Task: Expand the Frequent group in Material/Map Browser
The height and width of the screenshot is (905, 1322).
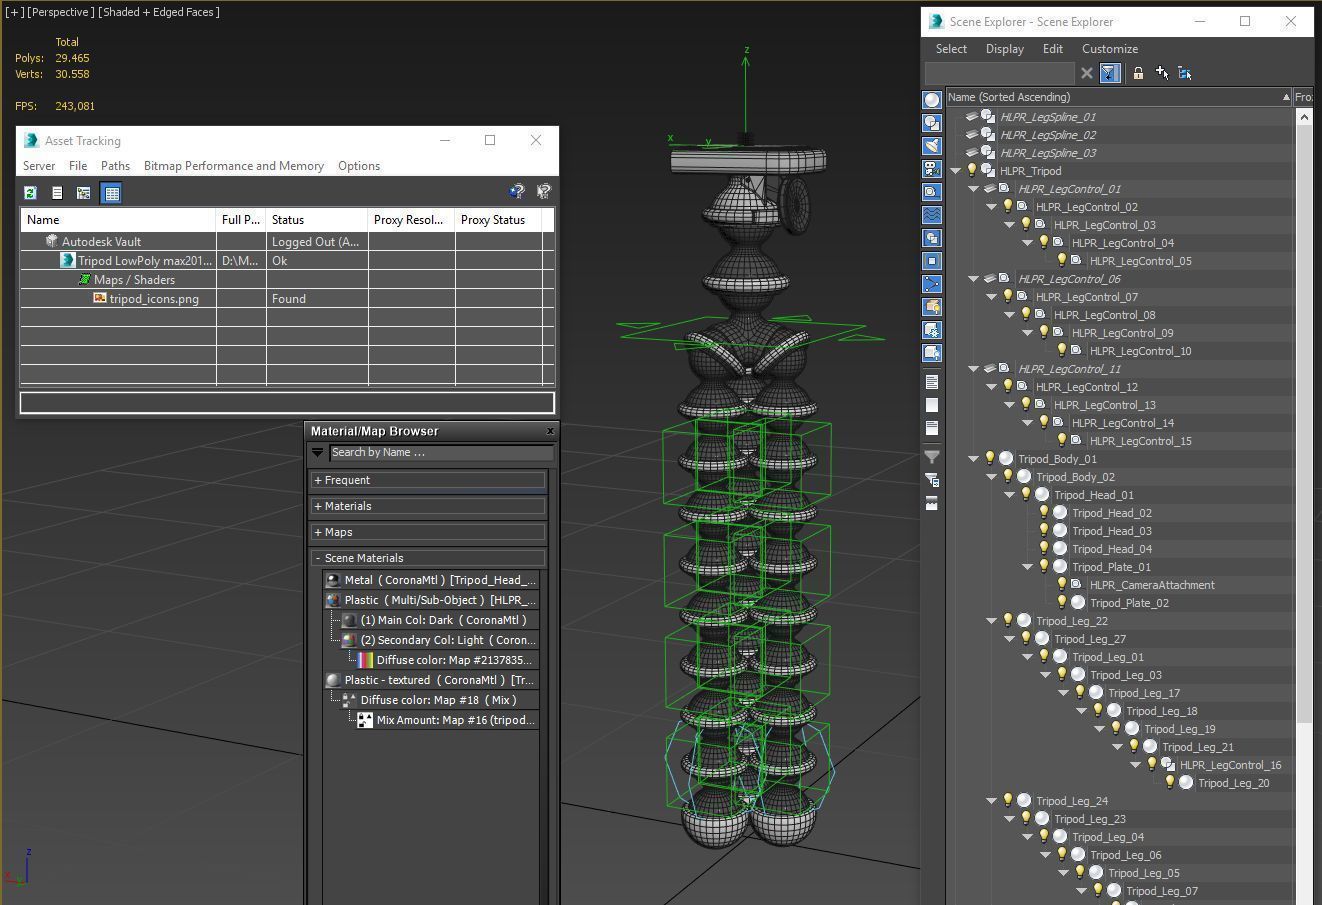Action: point(428,480)
